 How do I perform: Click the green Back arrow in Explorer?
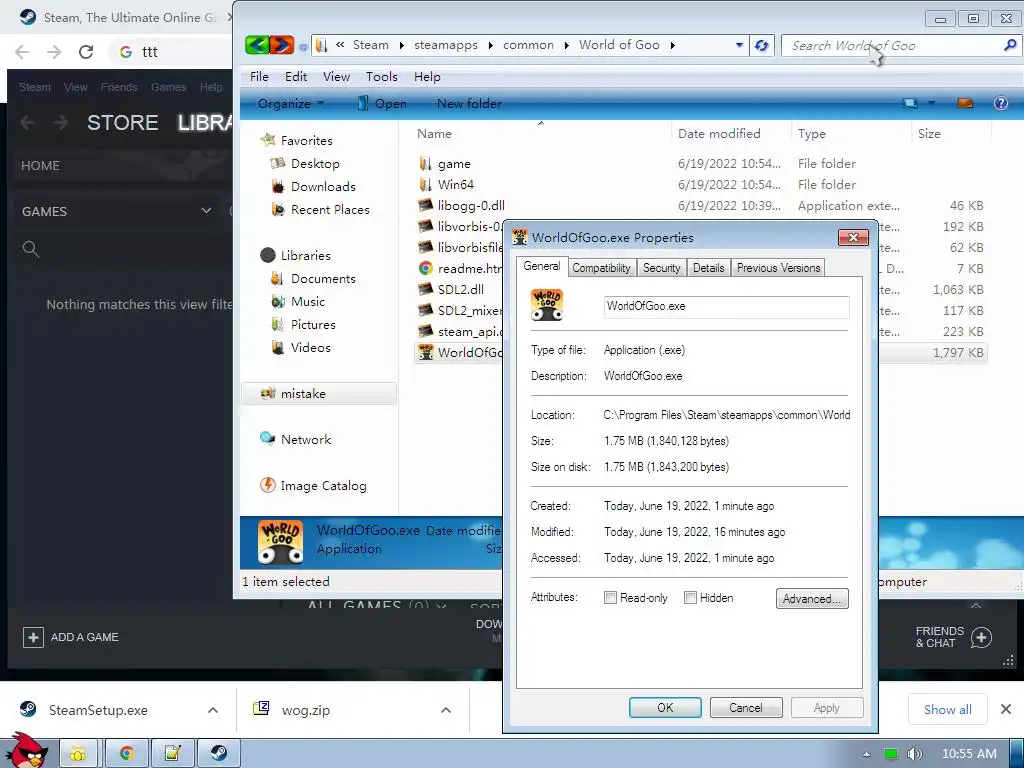(x=257, y=44)
